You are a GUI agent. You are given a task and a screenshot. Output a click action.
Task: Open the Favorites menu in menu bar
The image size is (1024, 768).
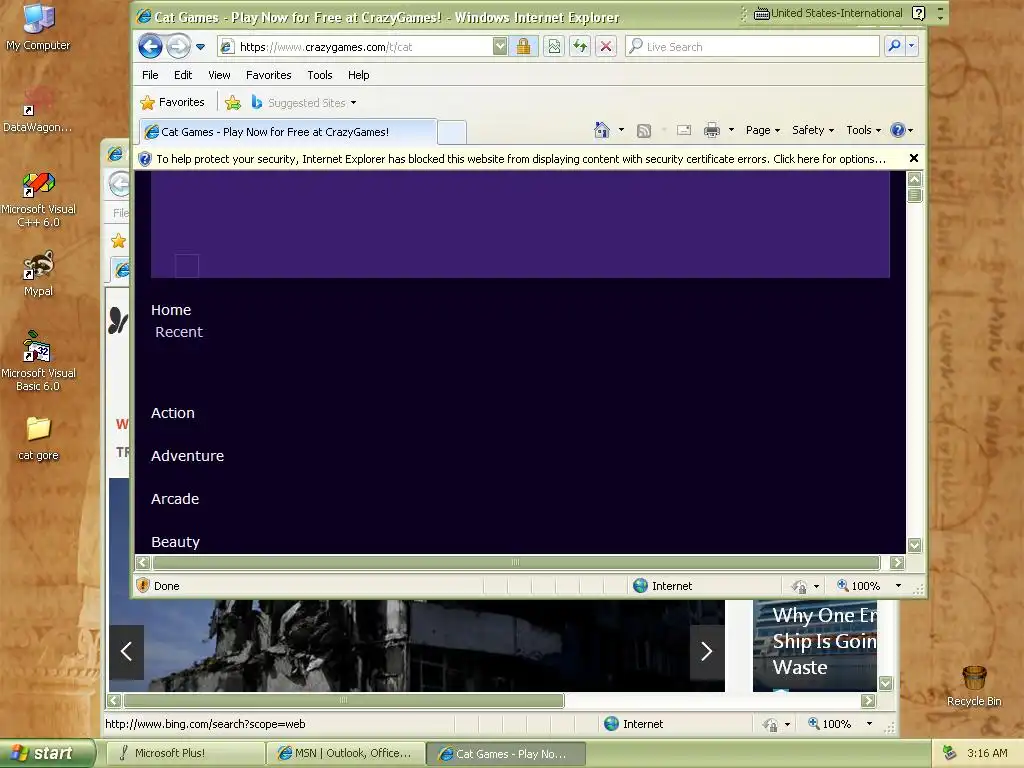coord(268,75)
